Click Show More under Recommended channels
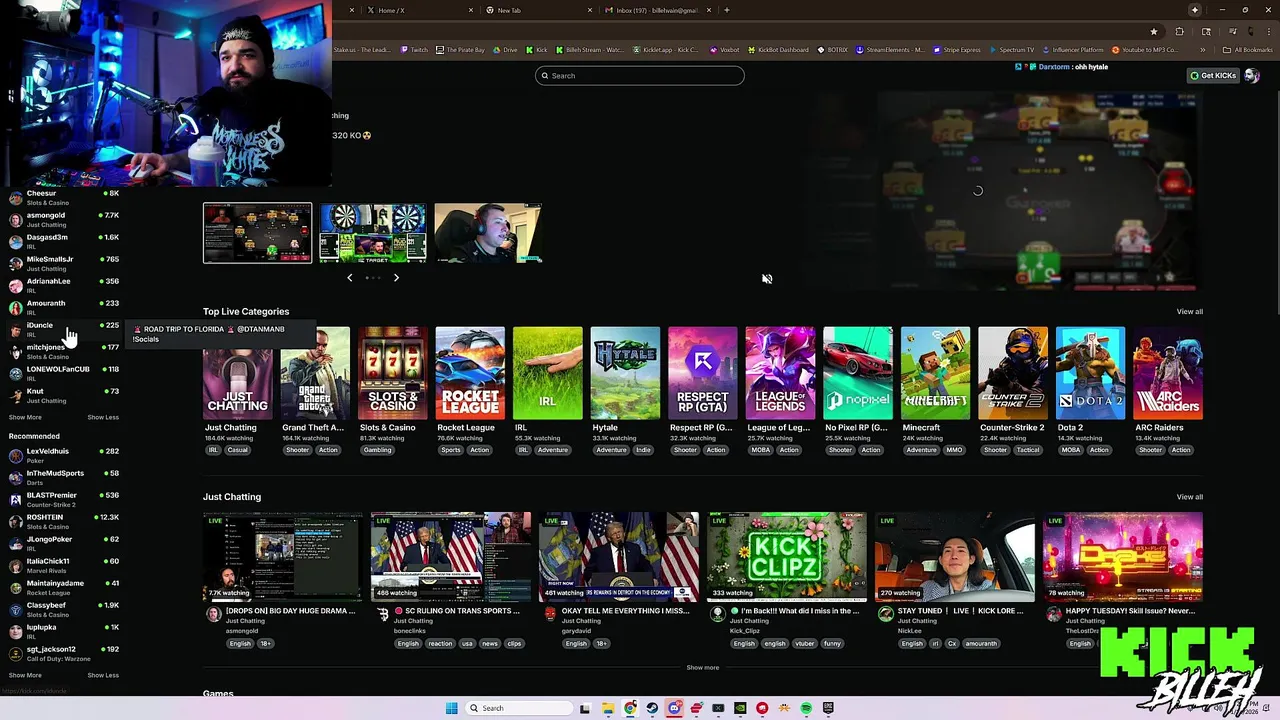The height and width of the screenshot is (720, 1280). tap(25, 675)
